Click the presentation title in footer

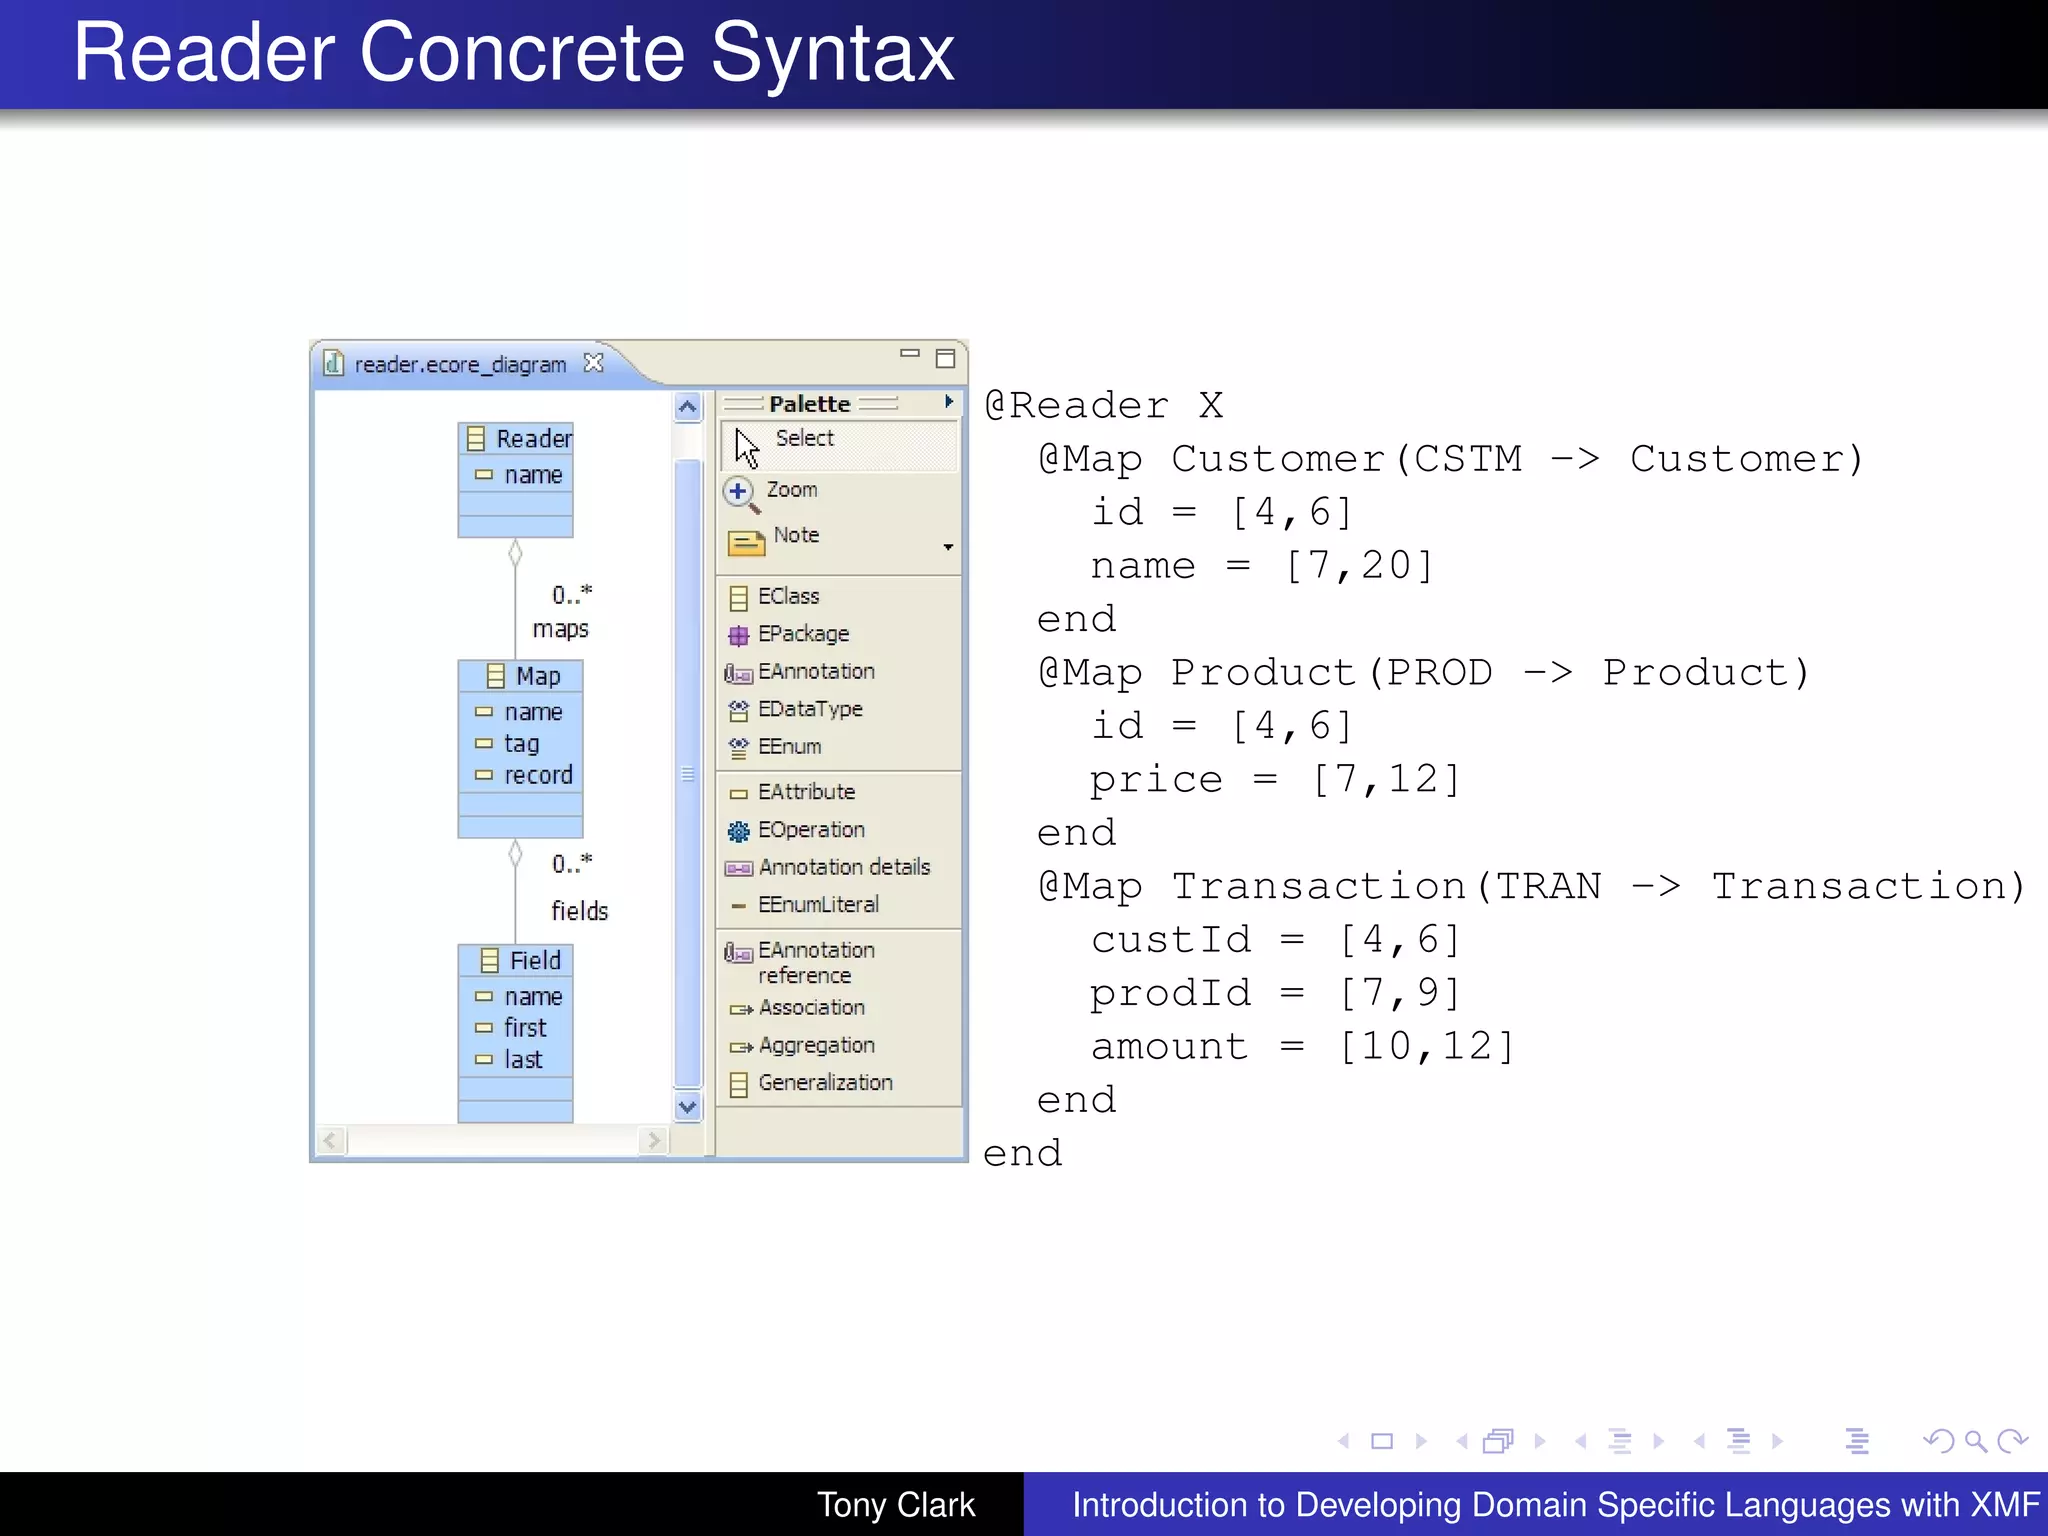[x=1556, y=1505]
